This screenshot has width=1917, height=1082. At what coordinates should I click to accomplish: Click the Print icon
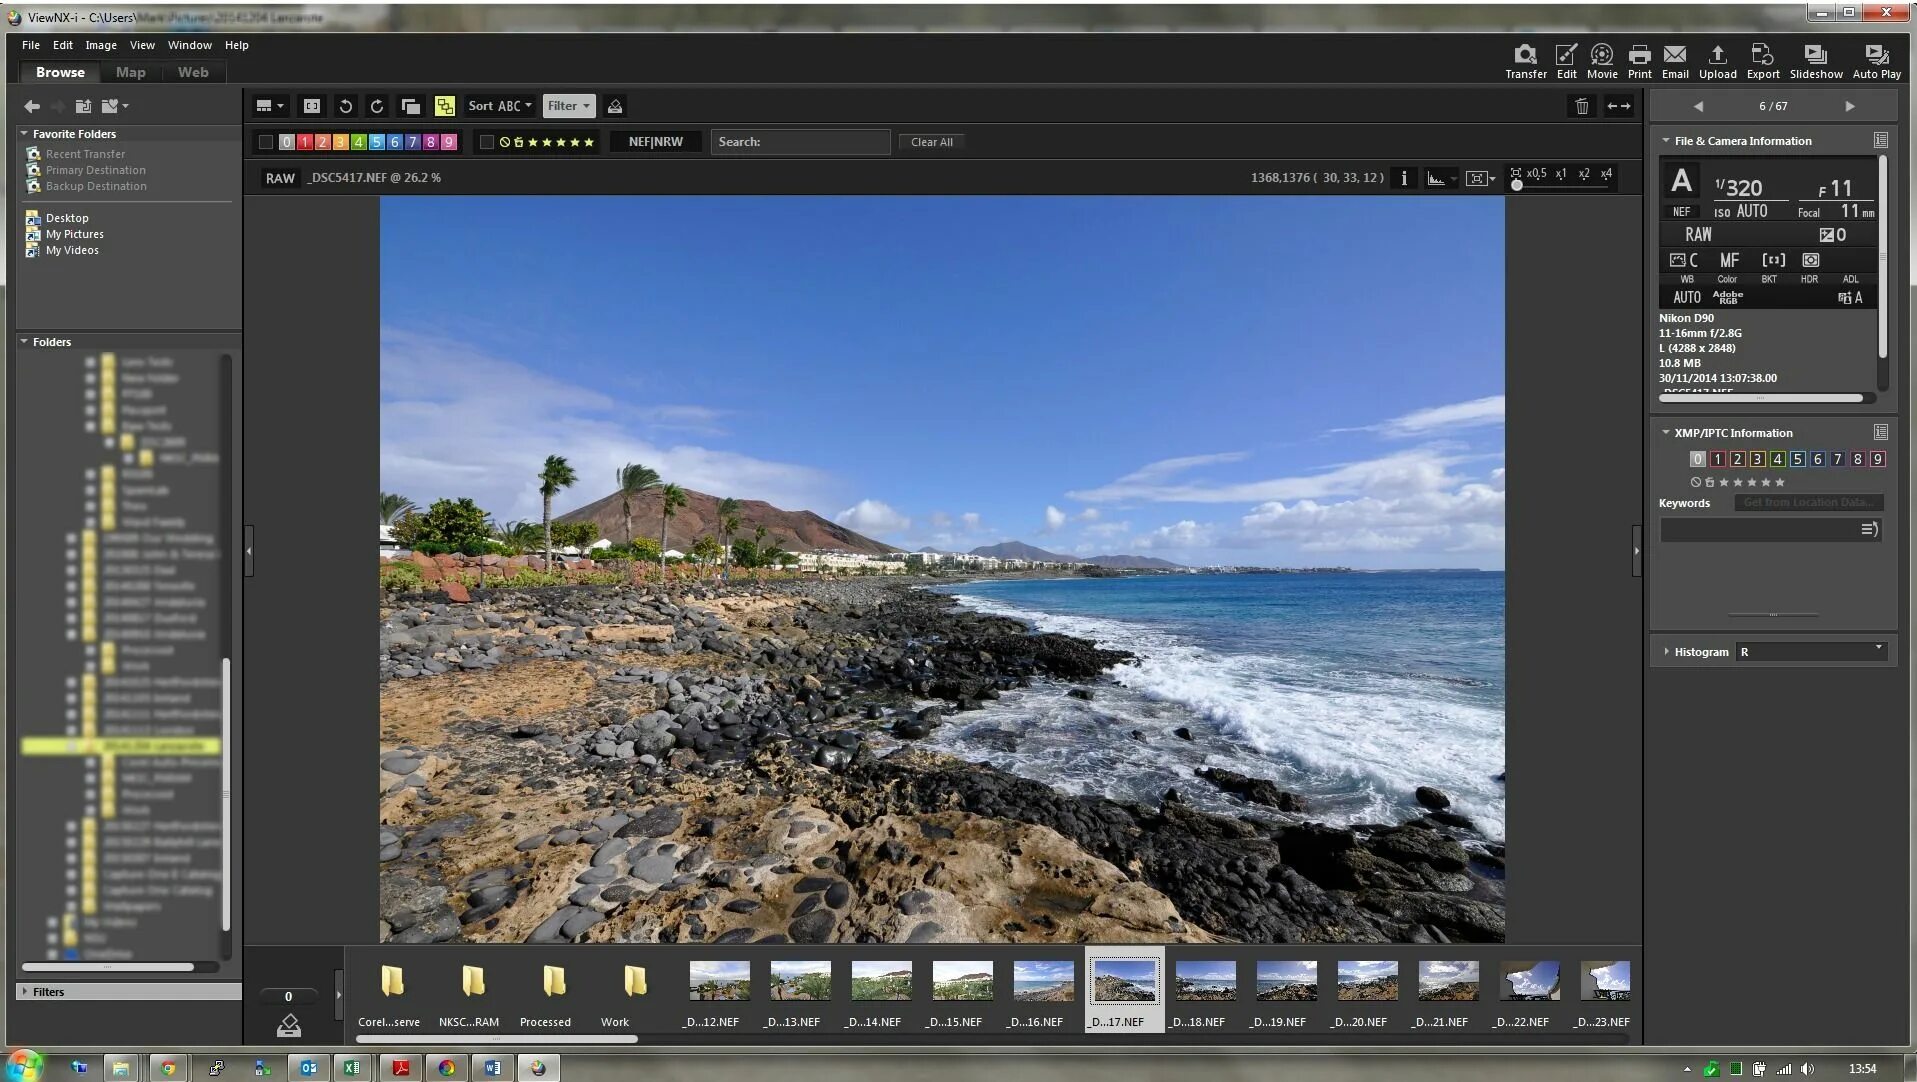1639,60
